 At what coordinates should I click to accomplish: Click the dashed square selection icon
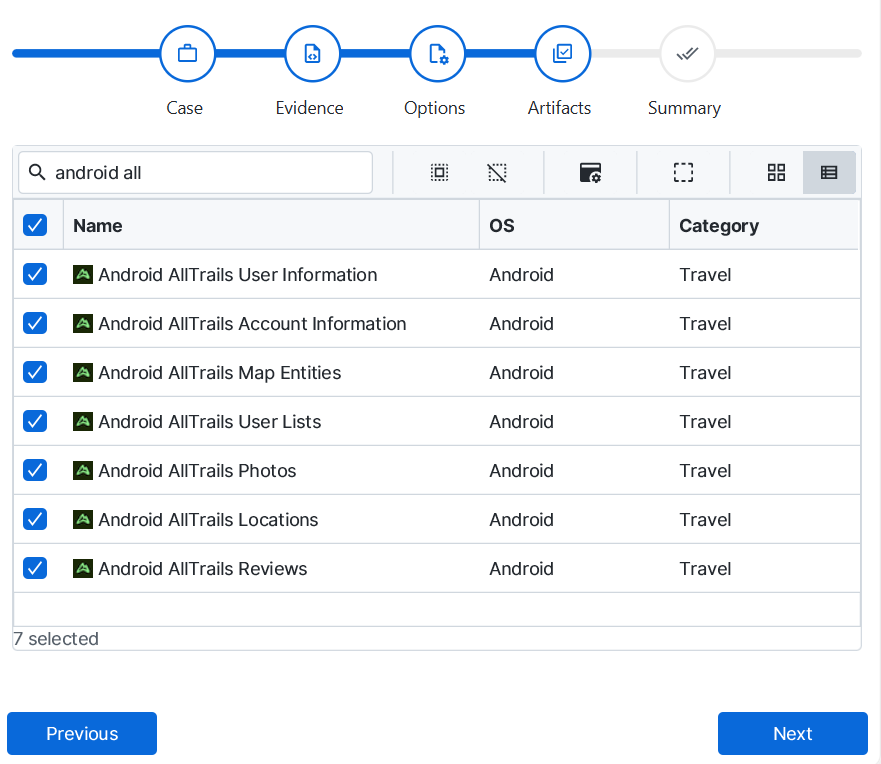click(x=683, y=173)
